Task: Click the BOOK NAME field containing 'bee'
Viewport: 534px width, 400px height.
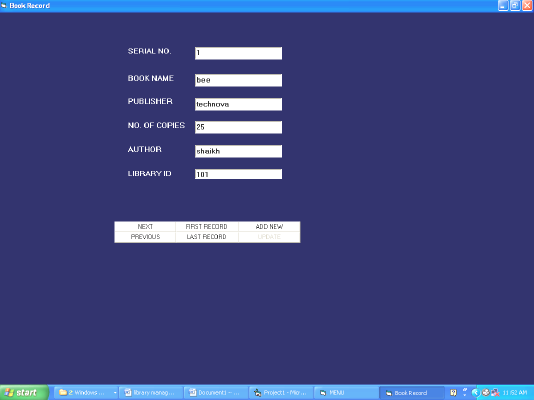Action: (x=238, y=80)
